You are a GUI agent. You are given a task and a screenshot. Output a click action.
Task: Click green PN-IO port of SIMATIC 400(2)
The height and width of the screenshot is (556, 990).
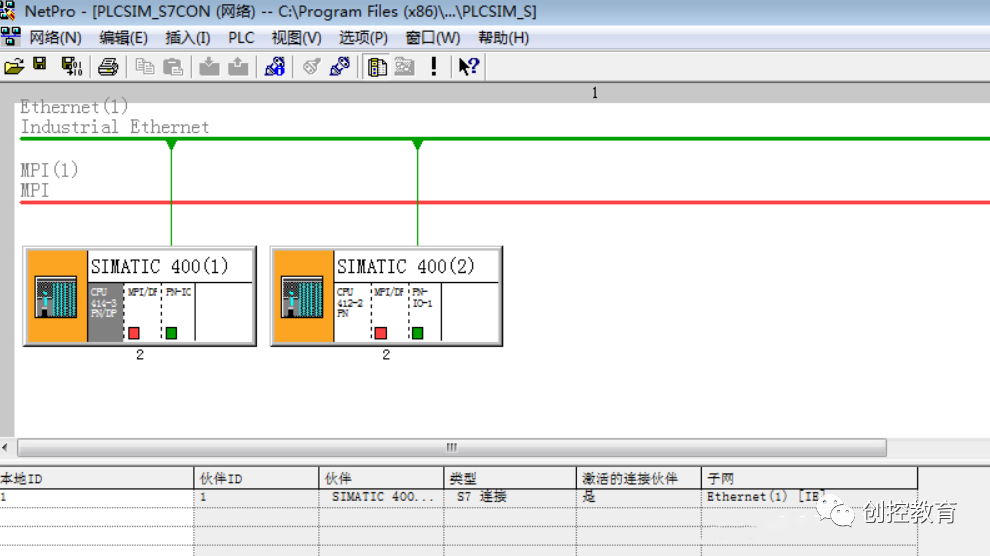click(417, 333)
